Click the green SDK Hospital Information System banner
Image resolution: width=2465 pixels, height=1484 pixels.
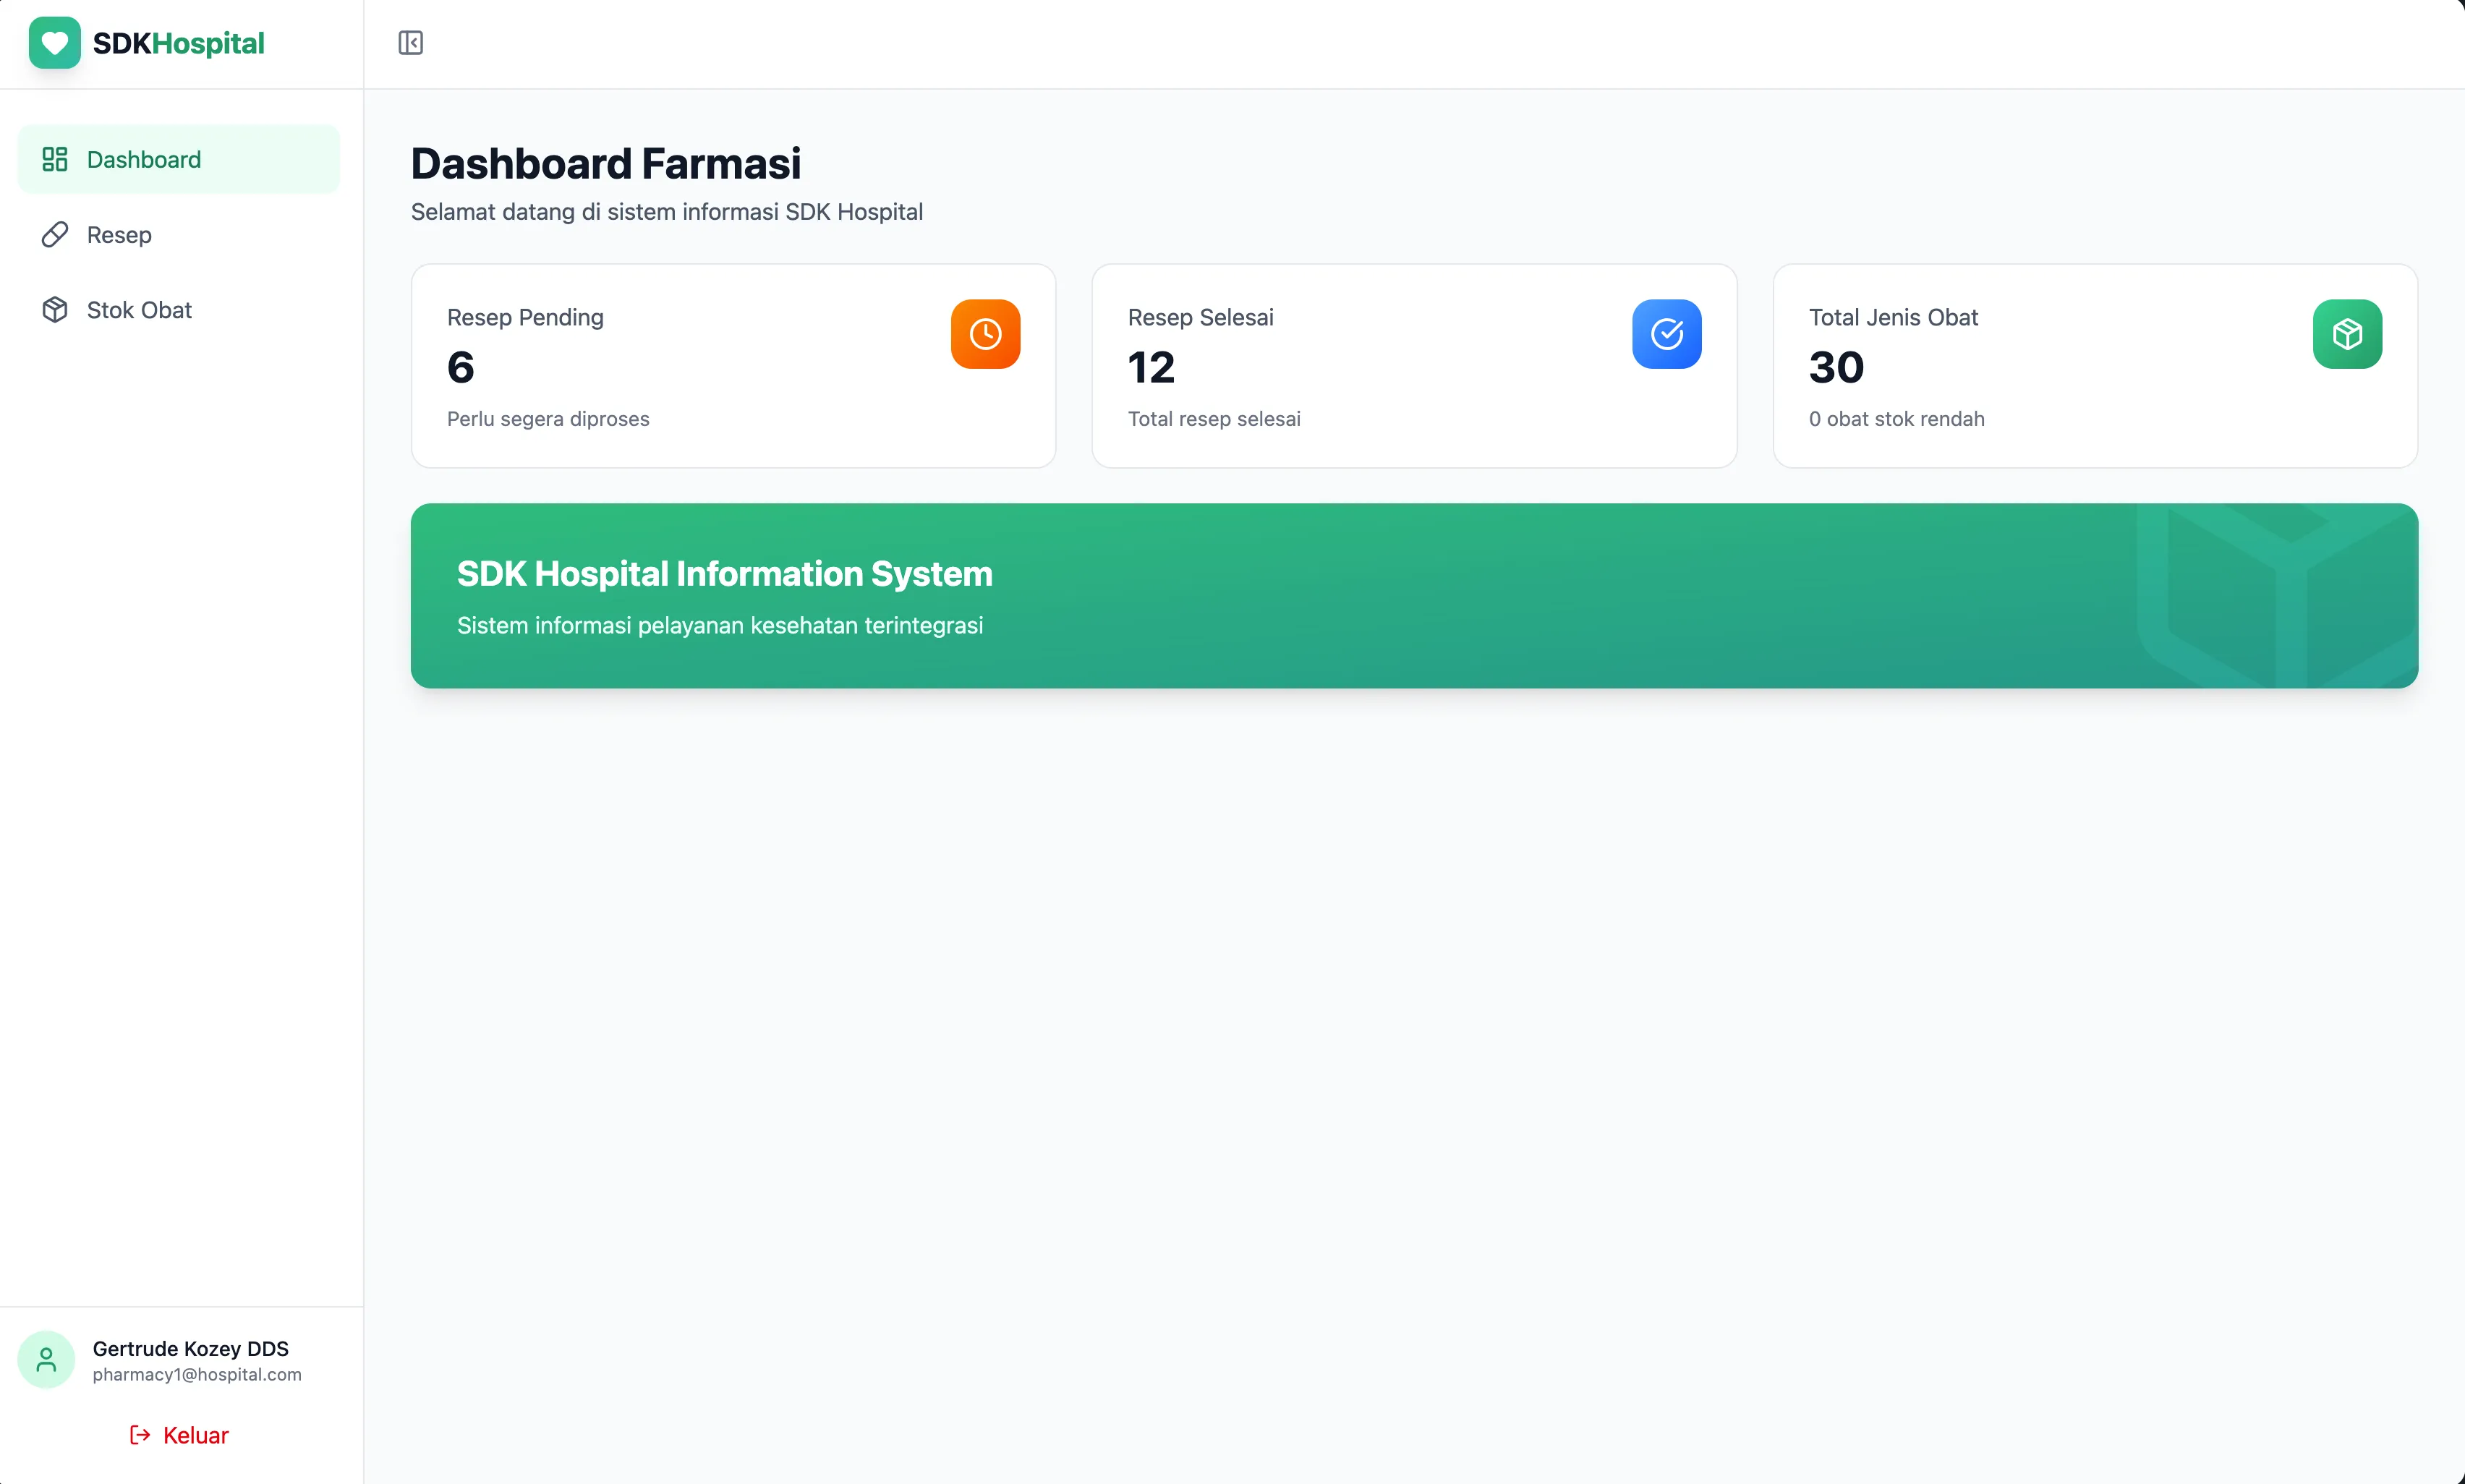[1413, 596]
